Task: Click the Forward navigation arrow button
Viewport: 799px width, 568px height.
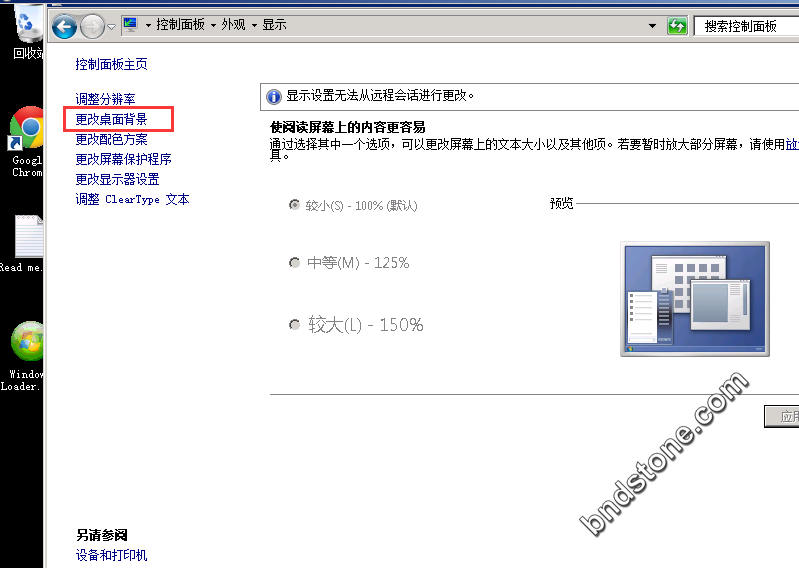Action: (x=92, y=26)
